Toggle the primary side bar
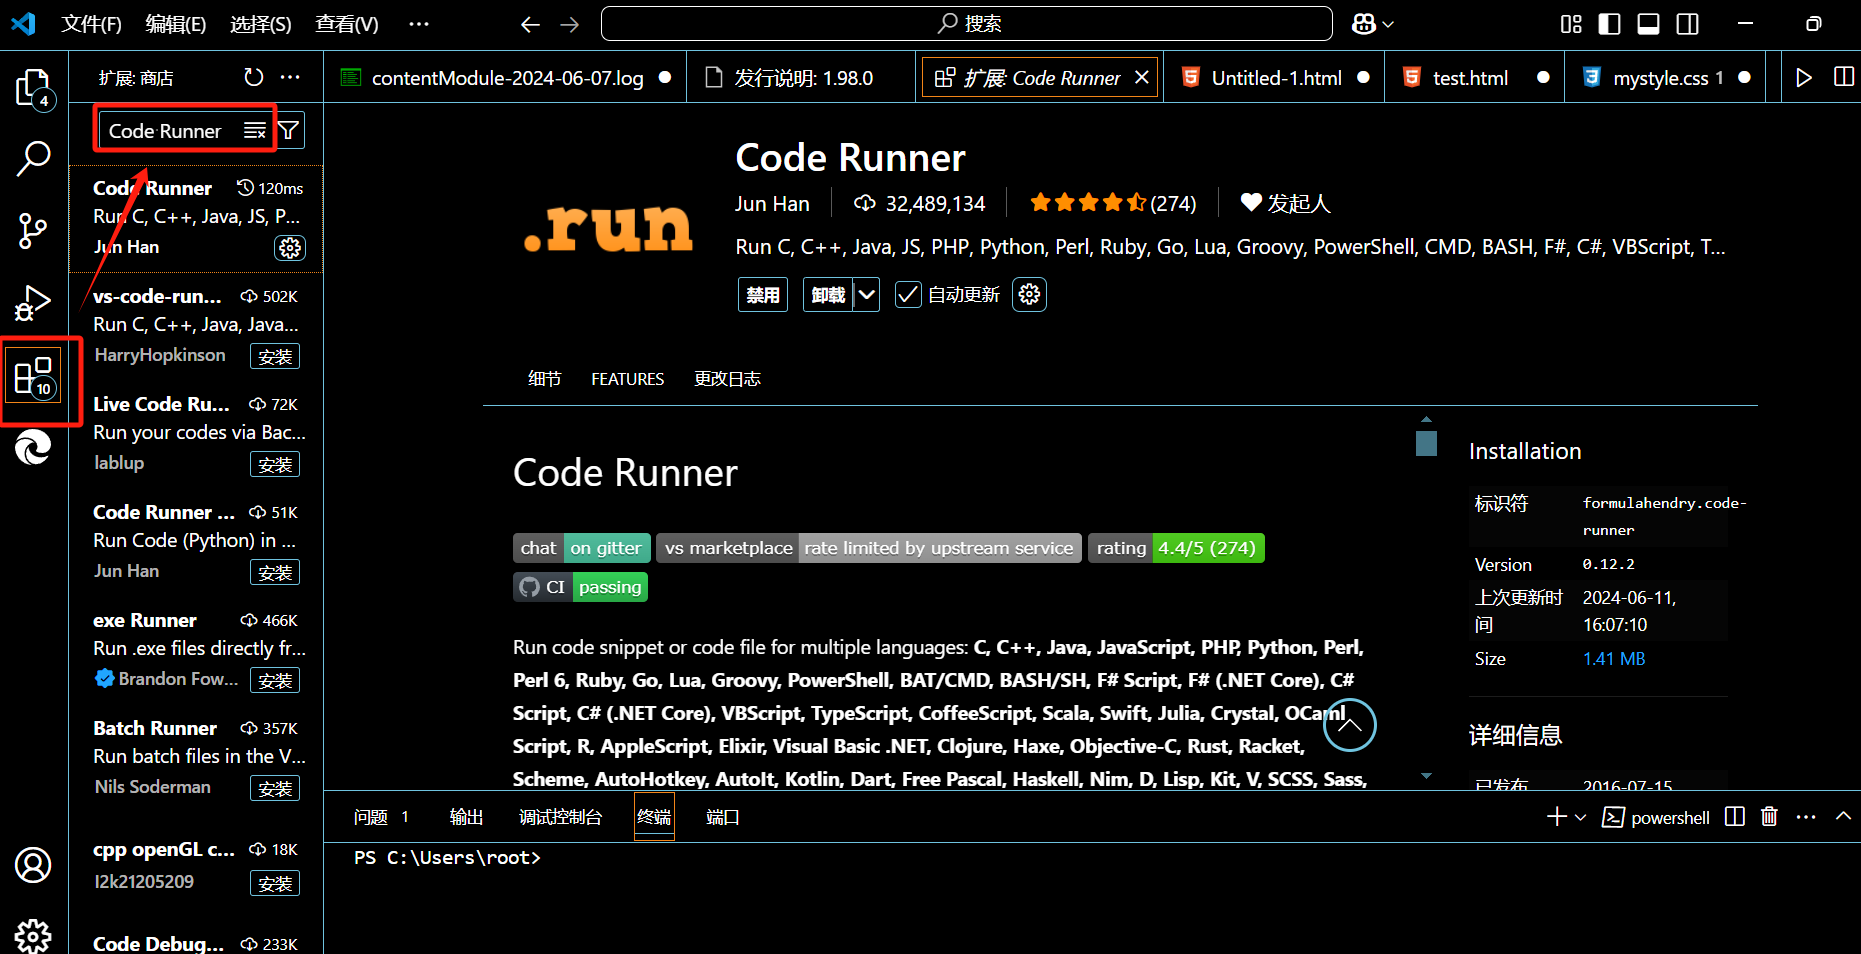 click(1610, 24)
